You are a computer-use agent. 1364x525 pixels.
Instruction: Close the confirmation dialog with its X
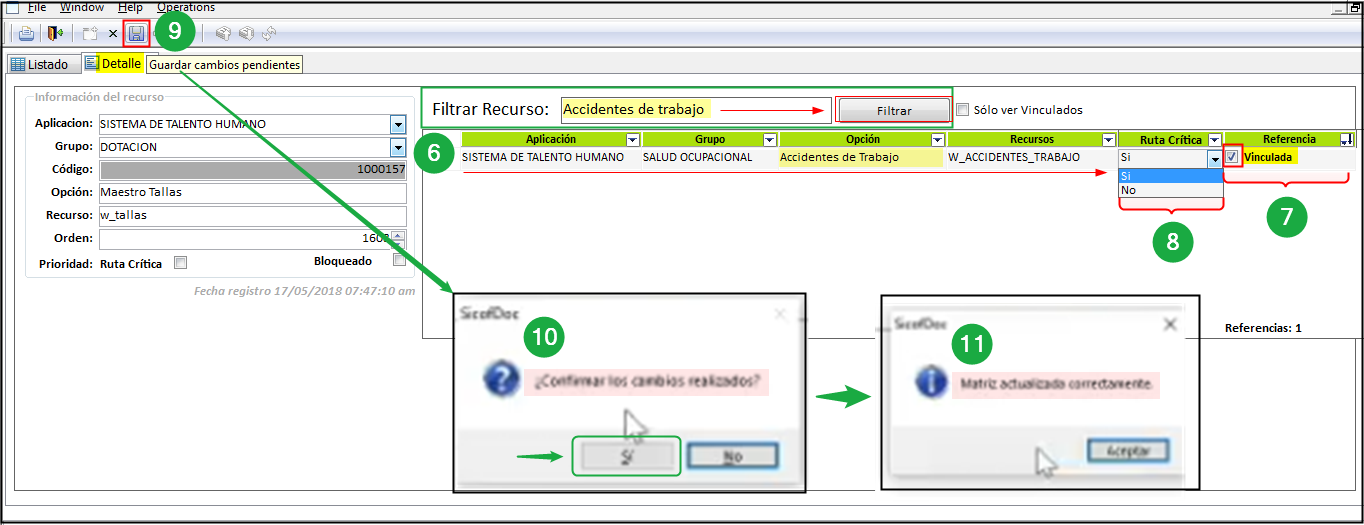781,312
